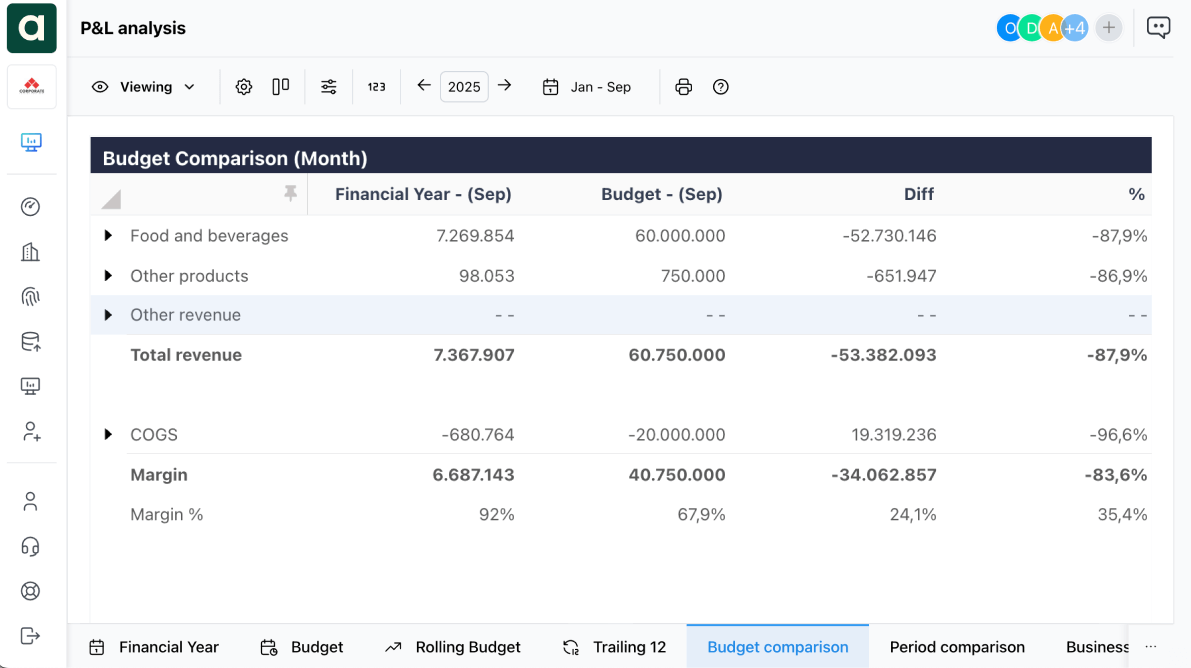Click the column layout icon
Viewport: 1191px width, 668px height.
[281, 87]
